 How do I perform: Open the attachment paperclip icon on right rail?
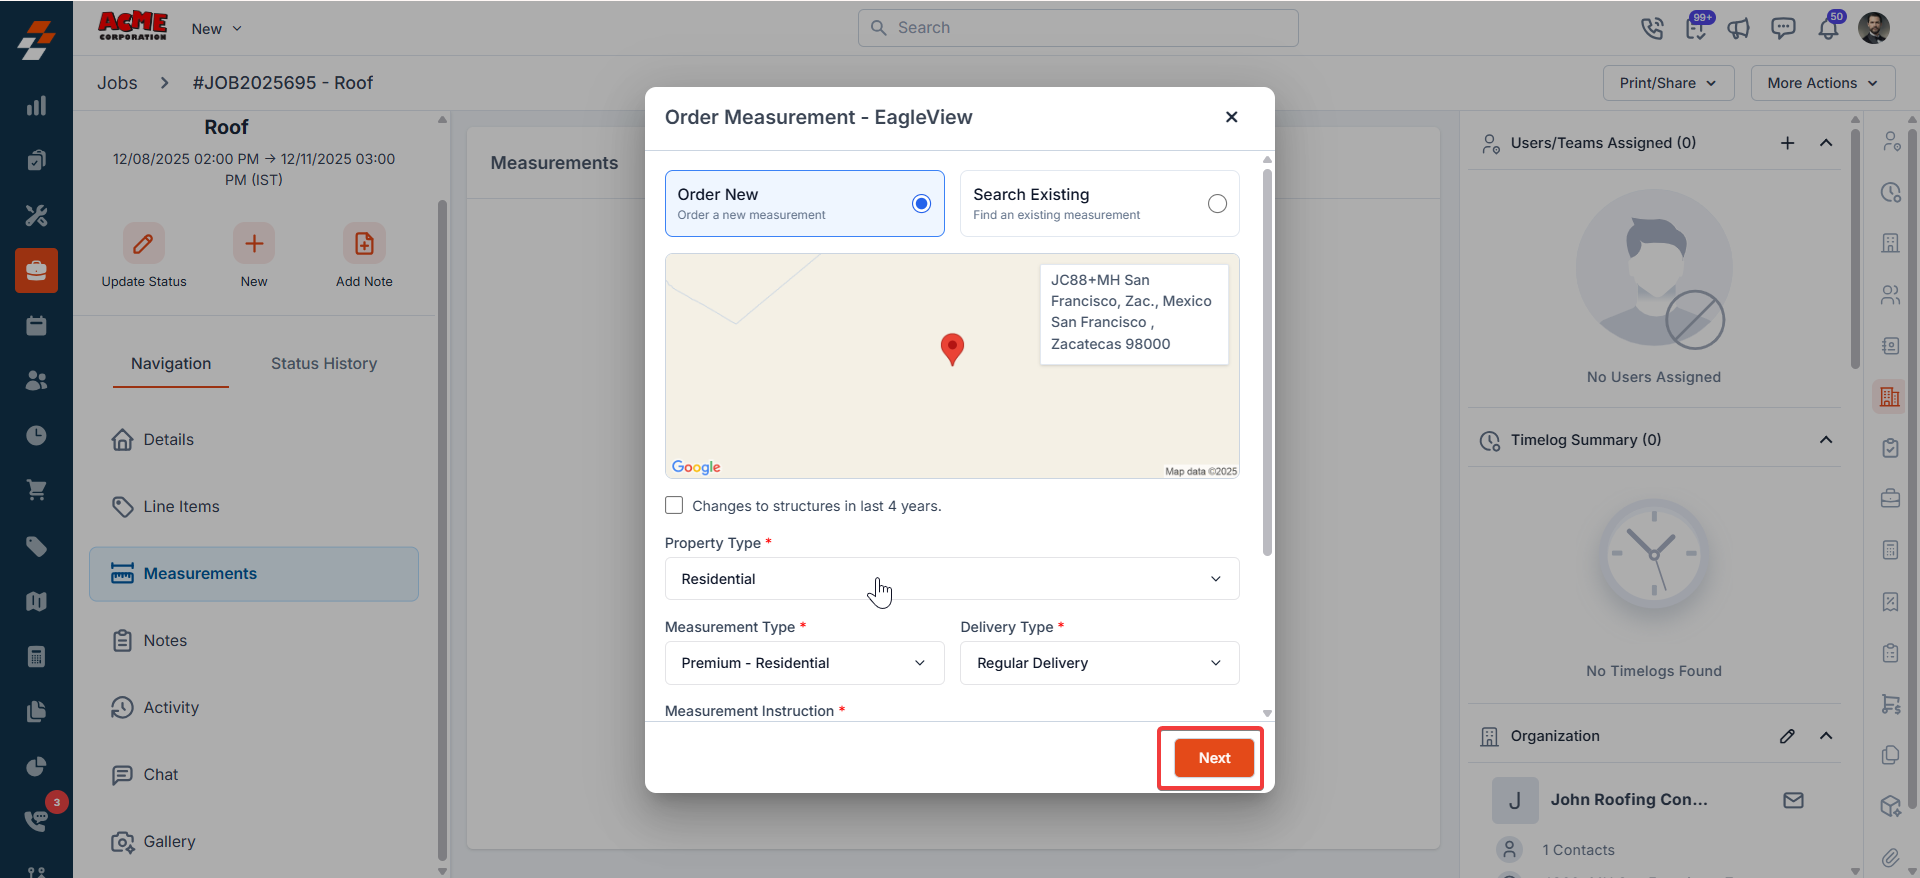tap(1890, 857)
